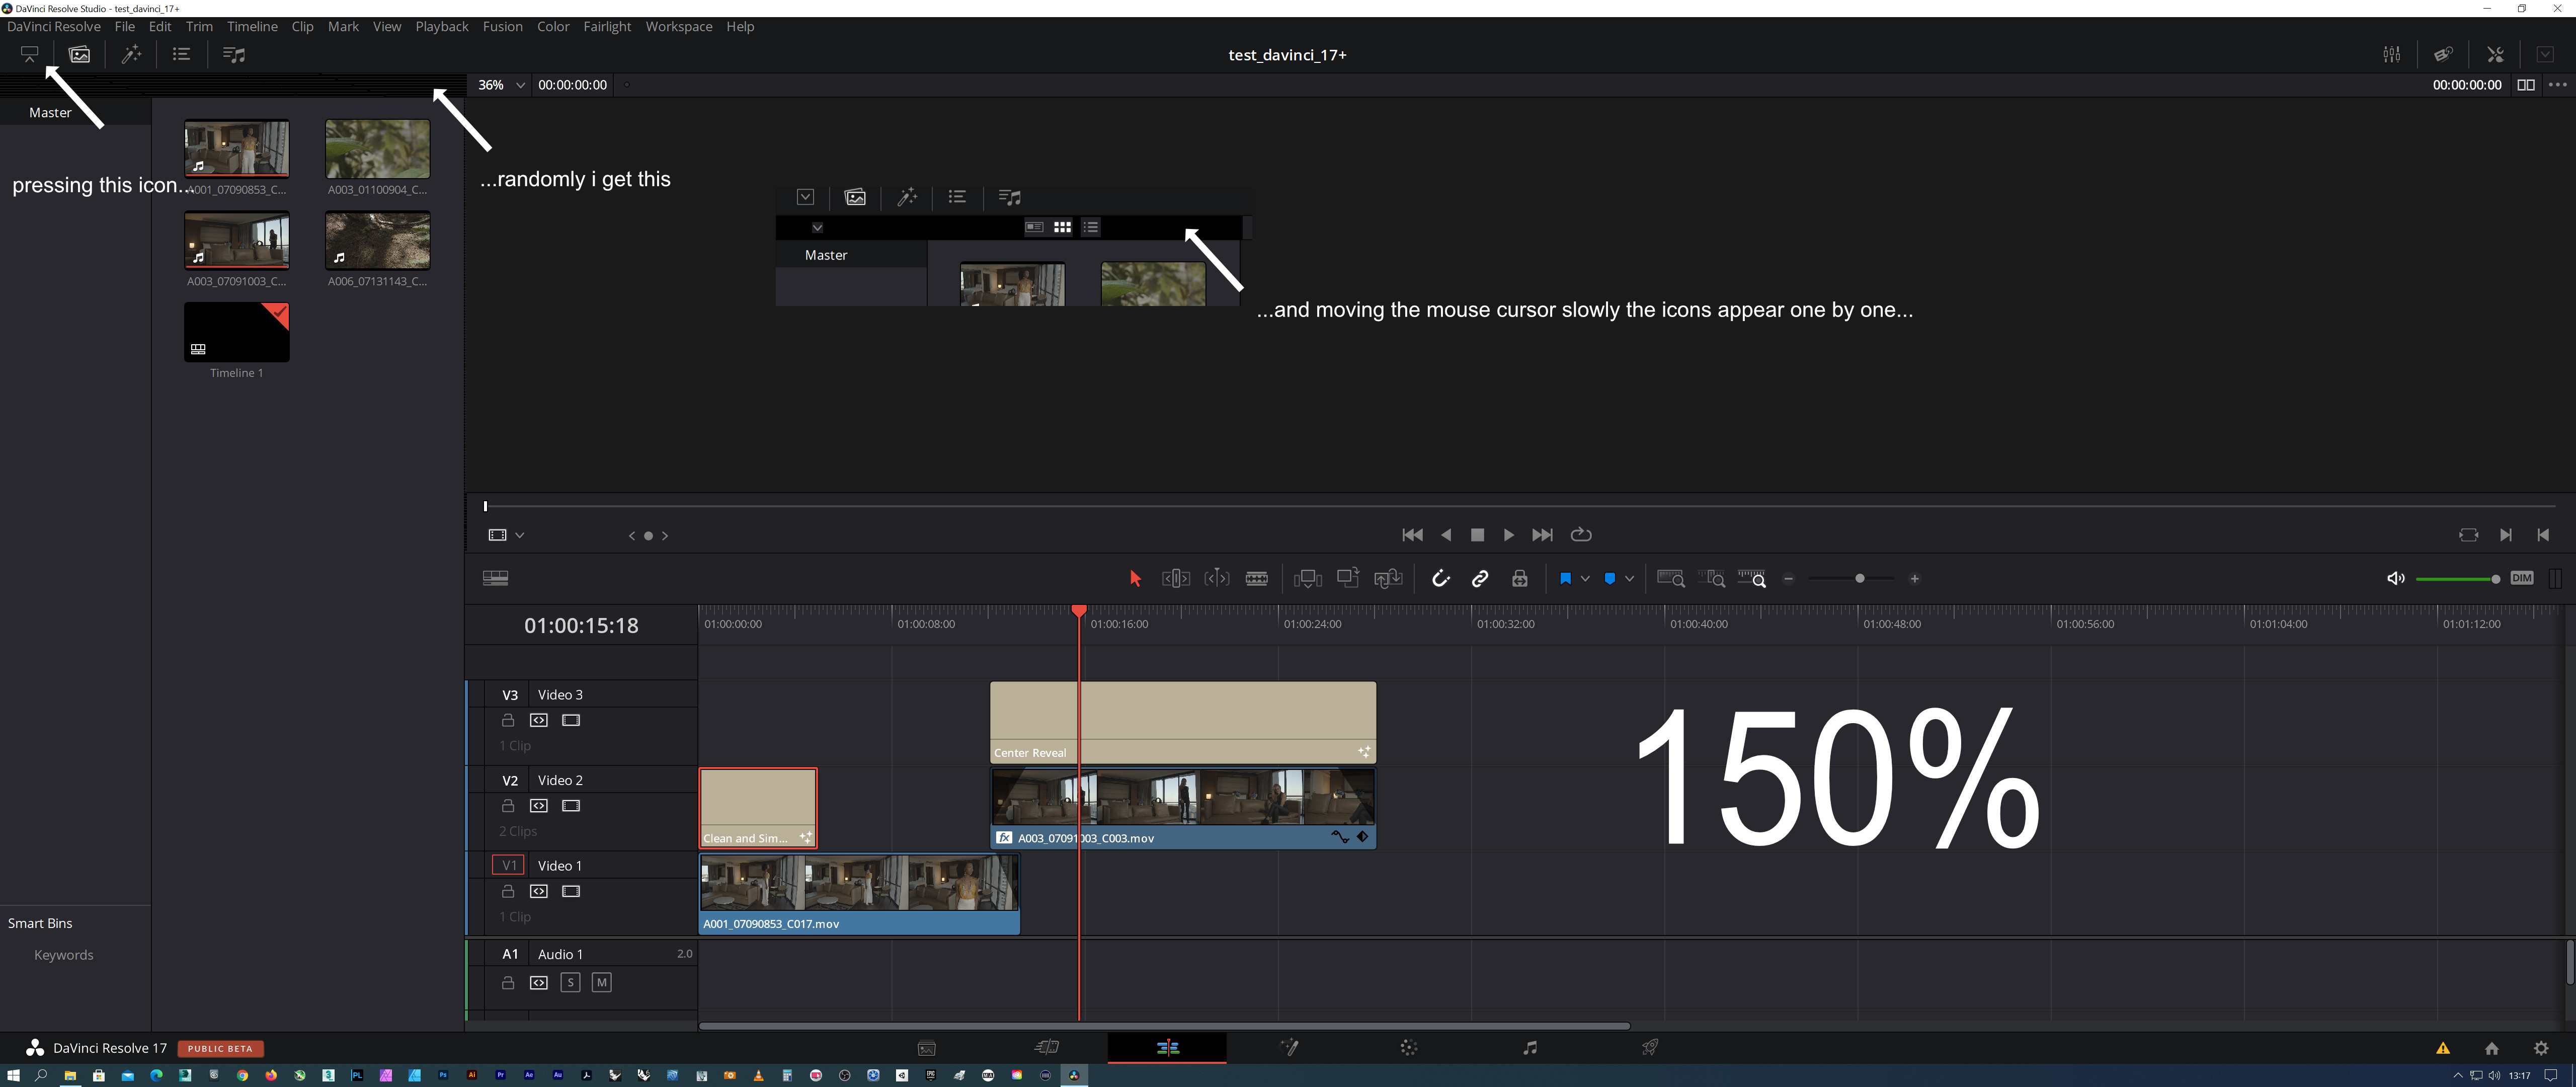Open the audio Mixer panel
This screenshot has width=2576, height=1087.
tap(2391, 55)
